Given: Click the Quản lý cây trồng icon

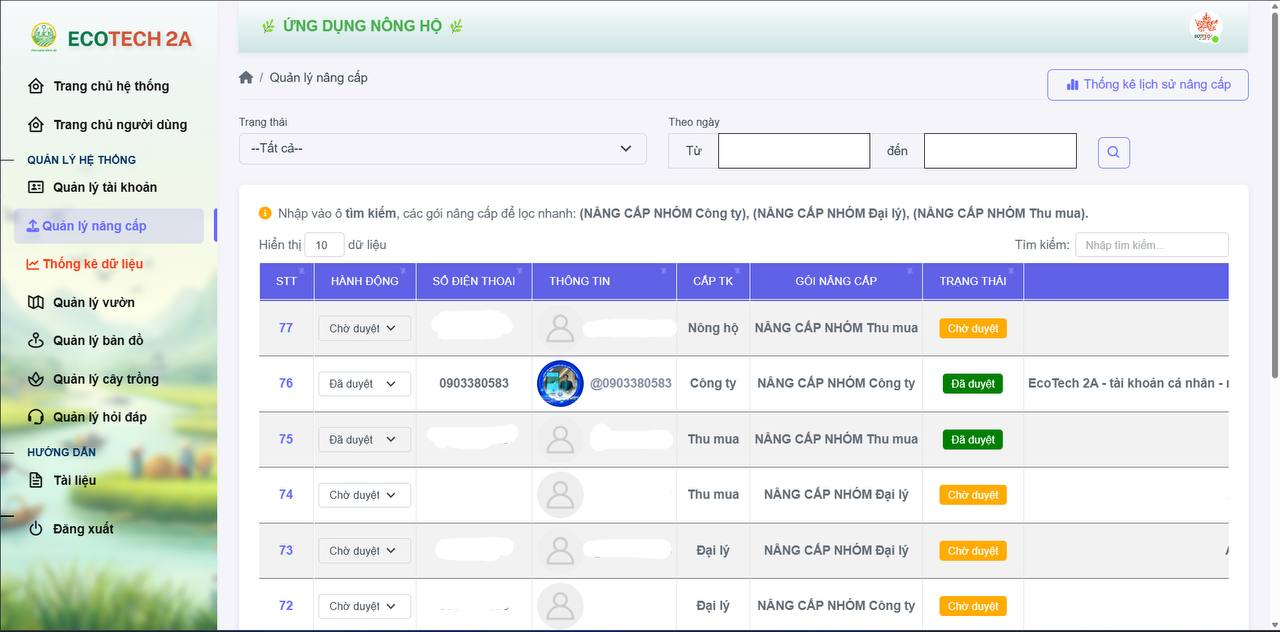Looking at the screenshot, I should 36,379.
